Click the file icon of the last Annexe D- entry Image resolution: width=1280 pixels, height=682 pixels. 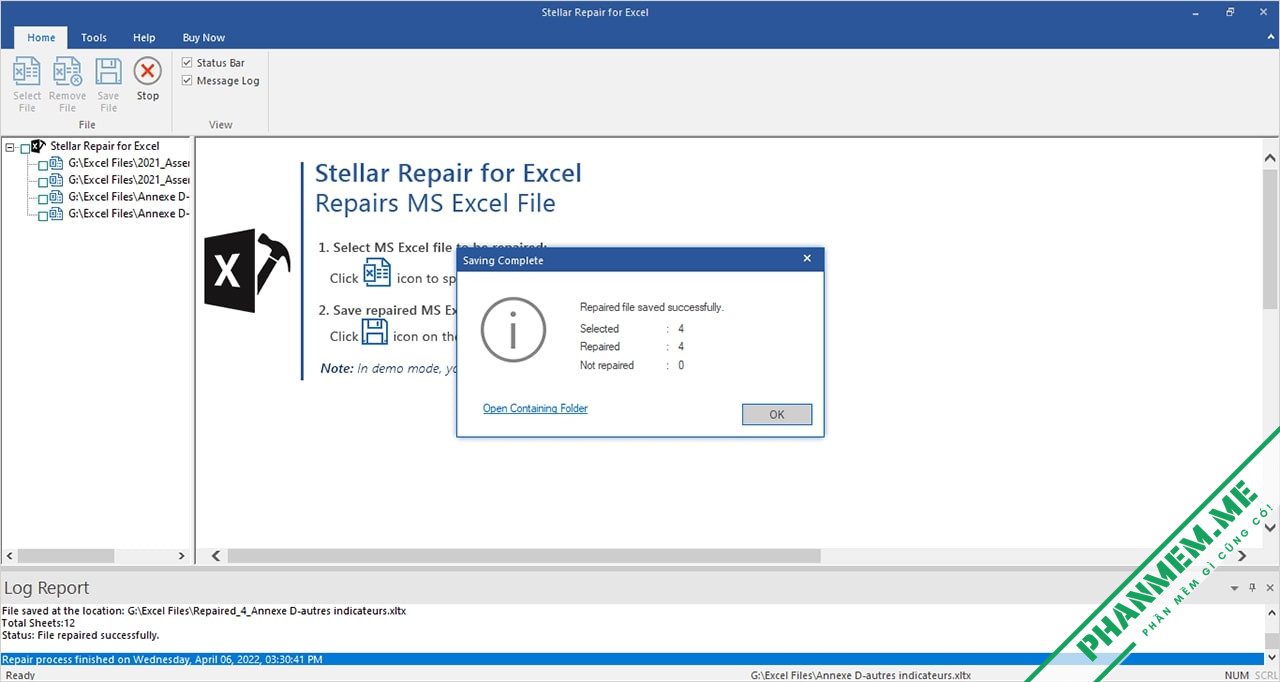pos(57,214)
